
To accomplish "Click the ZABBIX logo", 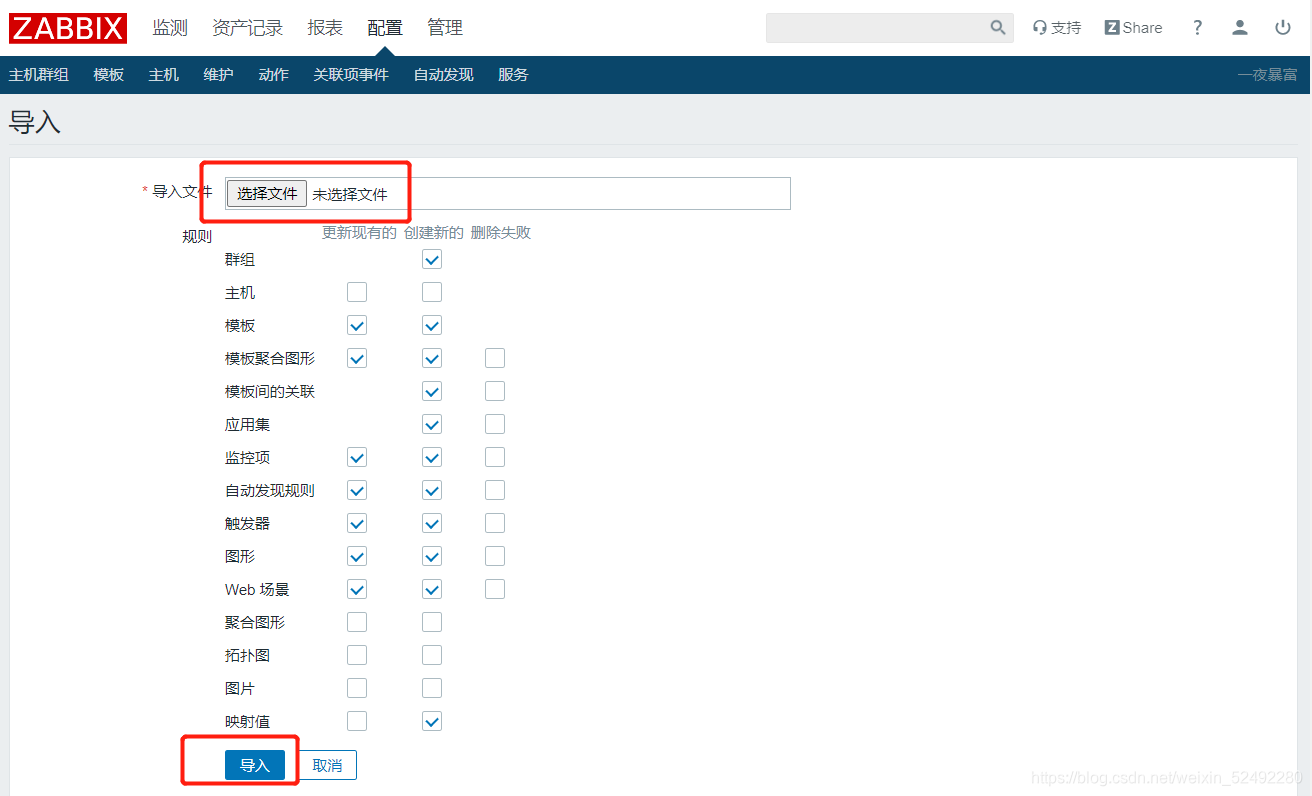I will [68, 28].
